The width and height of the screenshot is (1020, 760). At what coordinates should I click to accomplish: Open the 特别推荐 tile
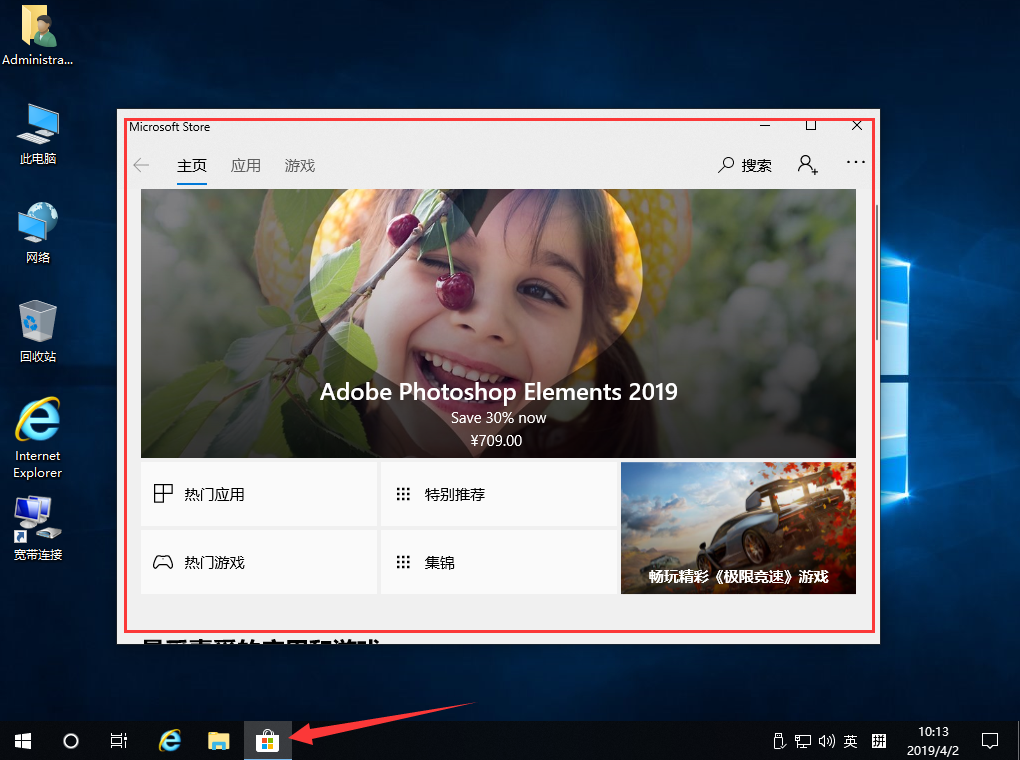498,494
